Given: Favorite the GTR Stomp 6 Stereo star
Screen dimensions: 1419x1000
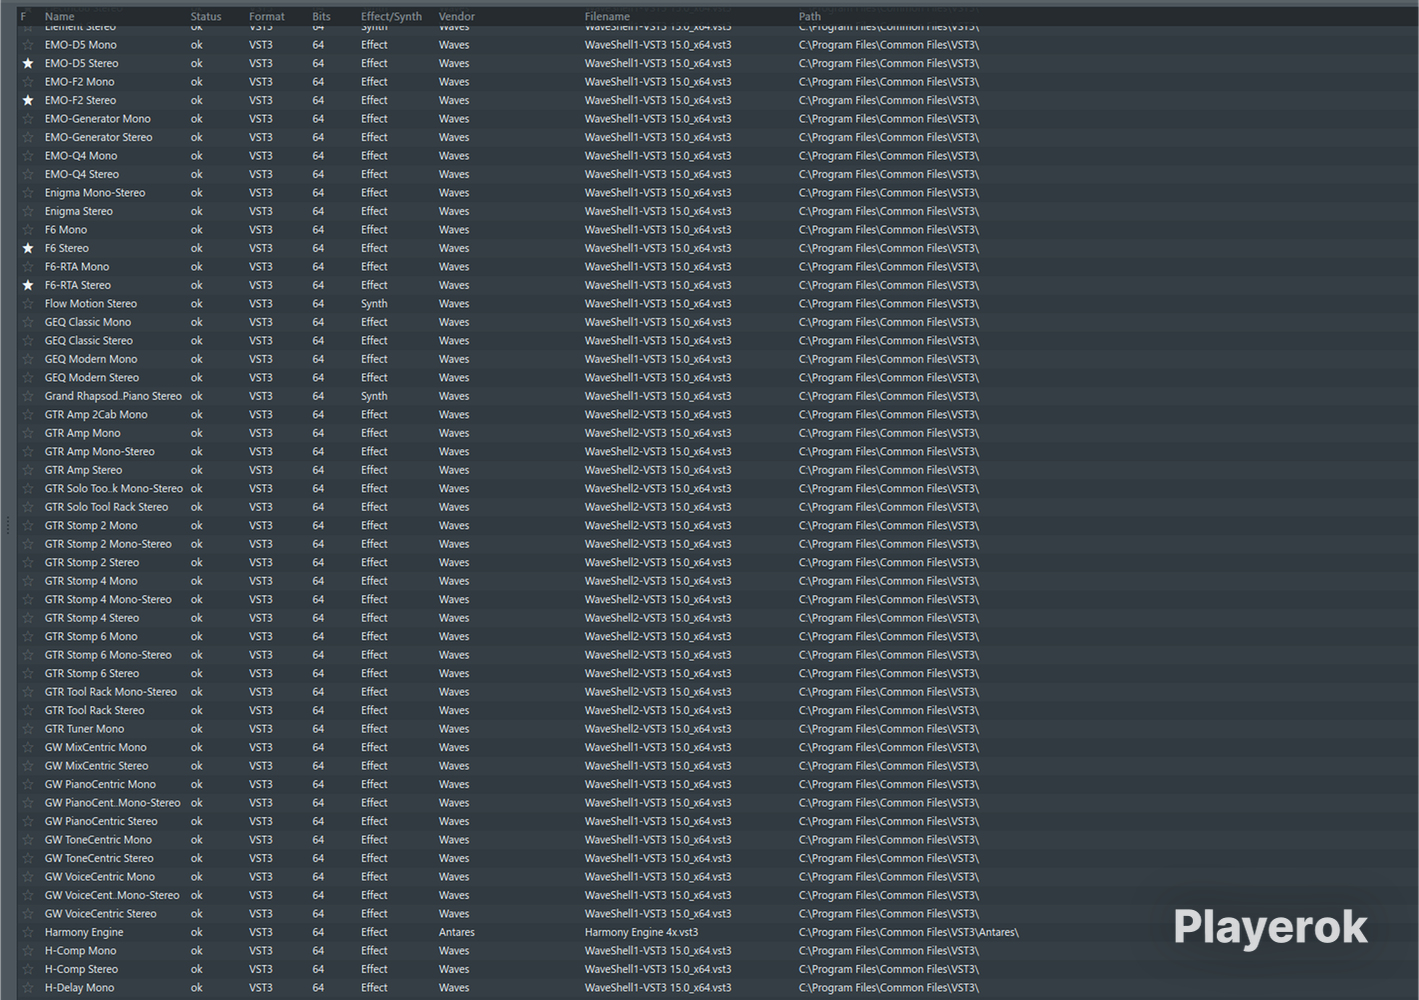Looking at the screenshot, I should (28, 673).
